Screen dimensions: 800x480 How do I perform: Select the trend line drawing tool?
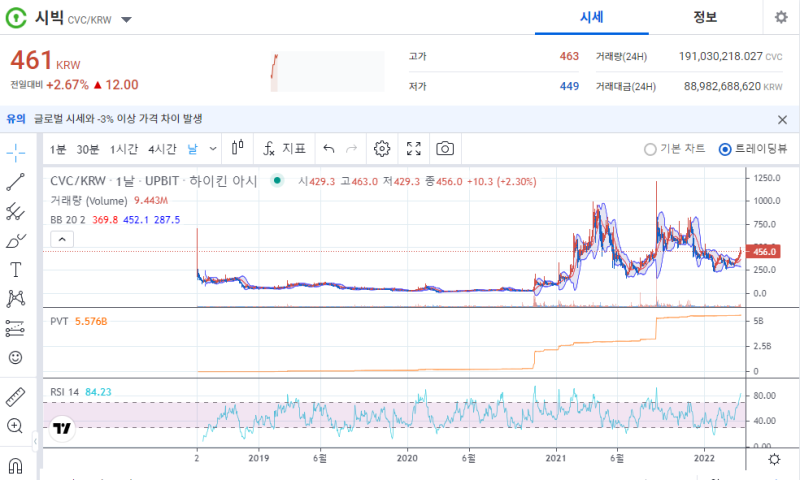(16, 182)
